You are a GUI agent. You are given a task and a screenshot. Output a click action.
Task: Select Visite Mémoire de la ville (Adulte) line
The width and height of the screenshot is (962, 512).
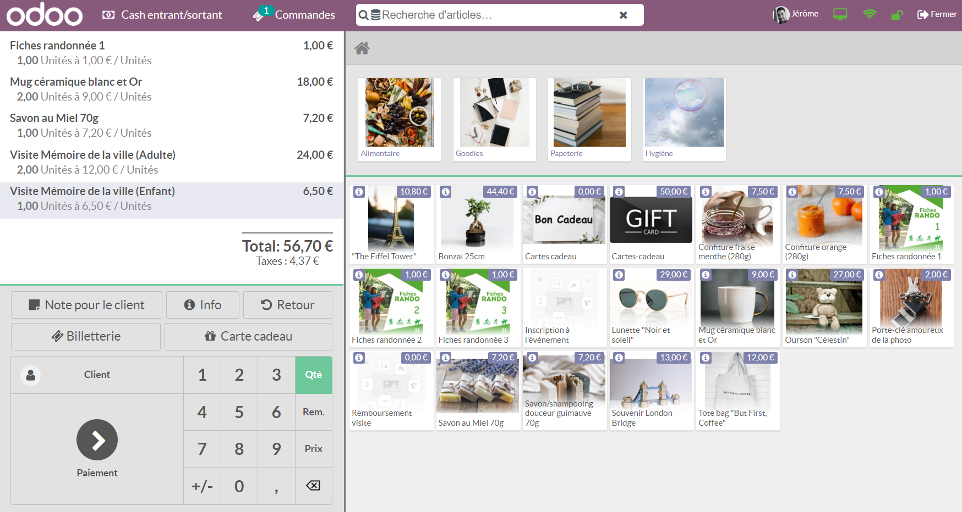[x=172, y=162]
